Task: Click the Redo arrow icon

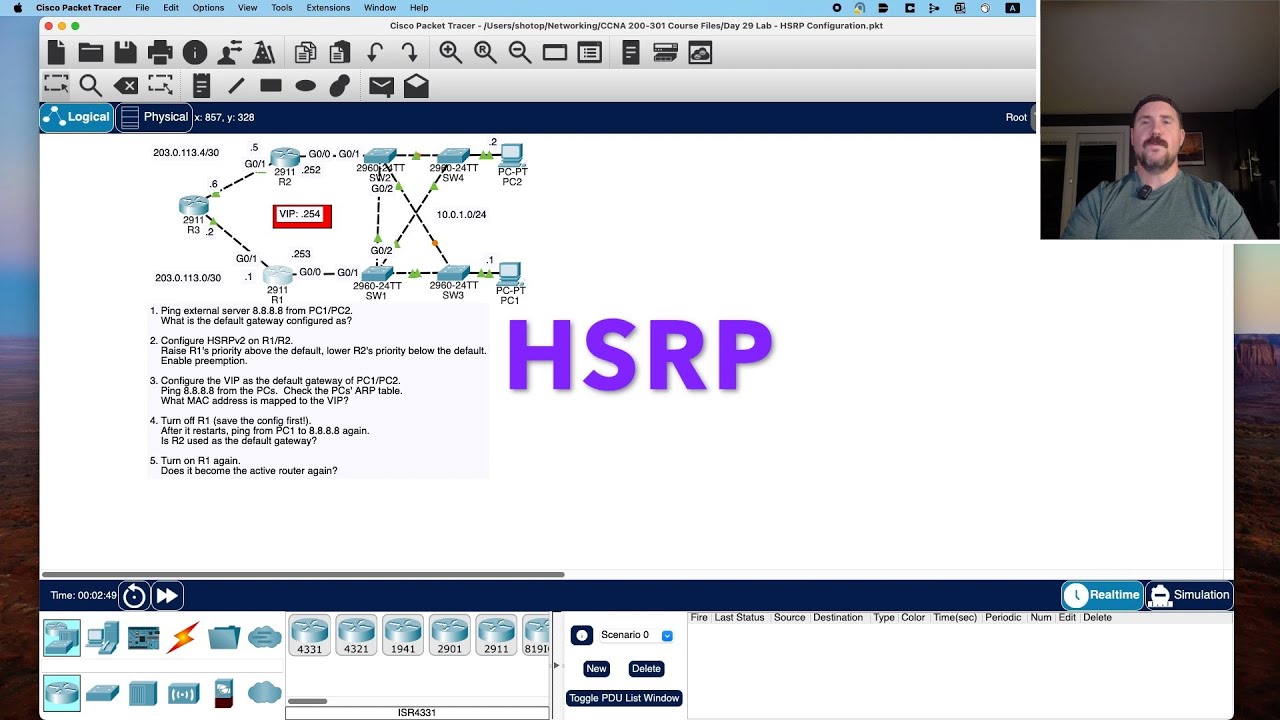Action: coord(409,53)
